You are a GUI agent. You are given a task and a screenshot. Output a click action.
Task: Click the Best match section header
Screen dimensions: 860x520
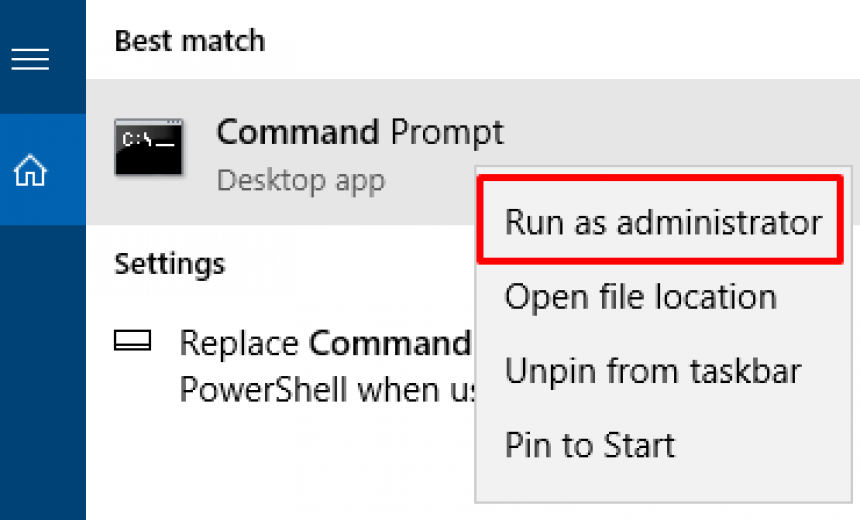tap(190, 41)
